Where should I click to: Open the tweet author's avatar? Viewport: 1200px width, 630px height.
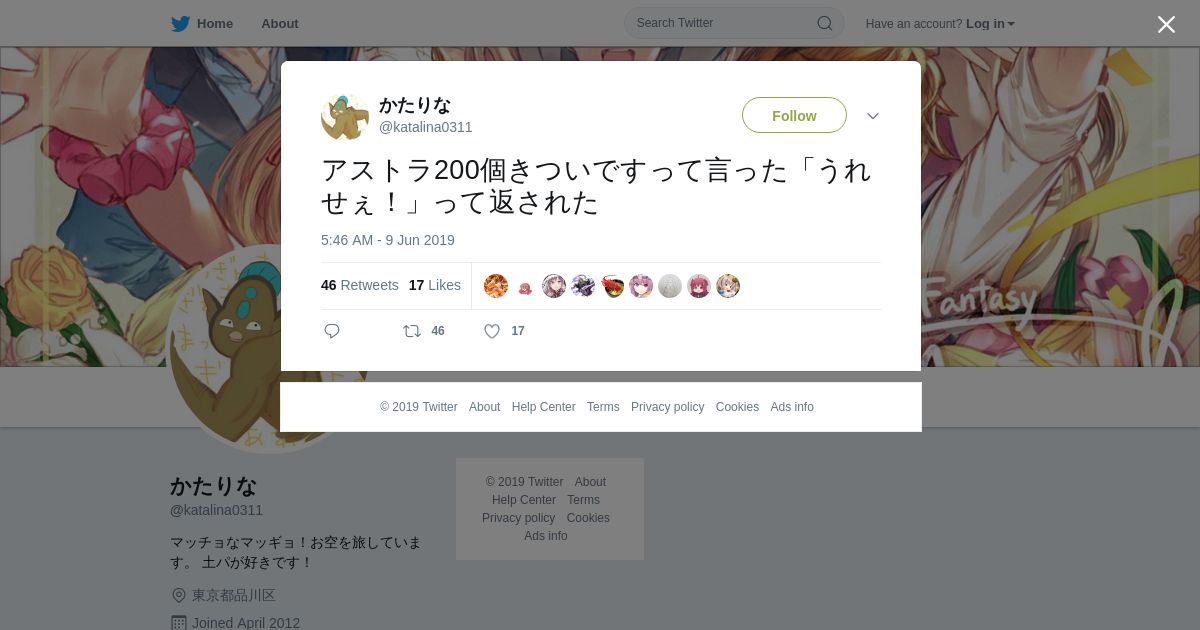click(x=345, y=116)
